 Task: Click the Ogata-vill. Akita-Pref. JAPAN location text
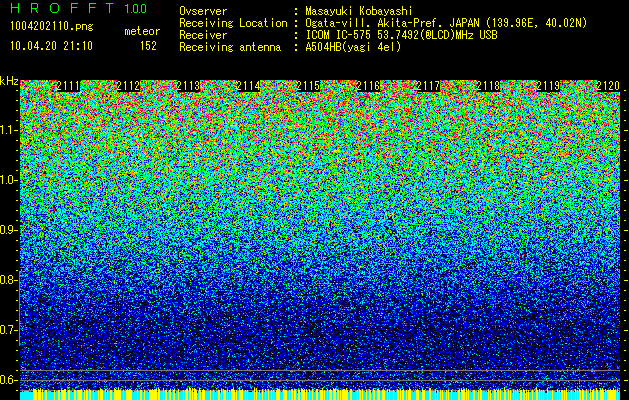pyautogui.click(x=446, y=23)
